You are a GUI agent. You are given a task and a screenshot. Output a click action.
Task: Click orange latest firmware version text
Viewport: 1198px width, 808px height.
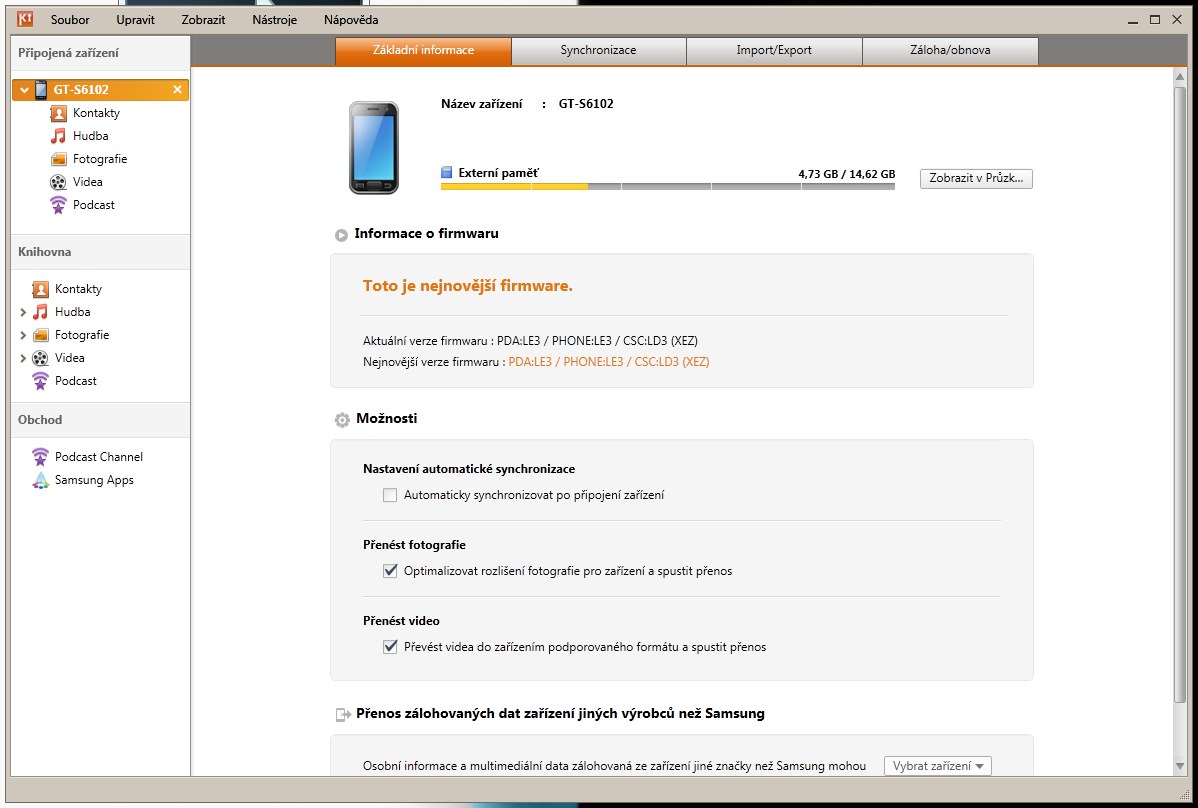tap(609, 362)
